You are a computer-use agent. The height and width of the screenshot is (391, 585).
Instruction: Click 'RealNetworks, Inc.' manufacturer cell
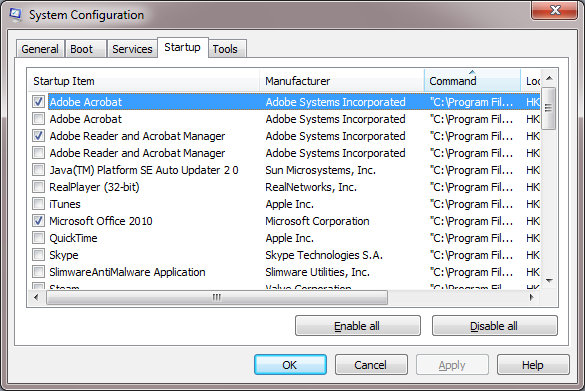(311, 187)
